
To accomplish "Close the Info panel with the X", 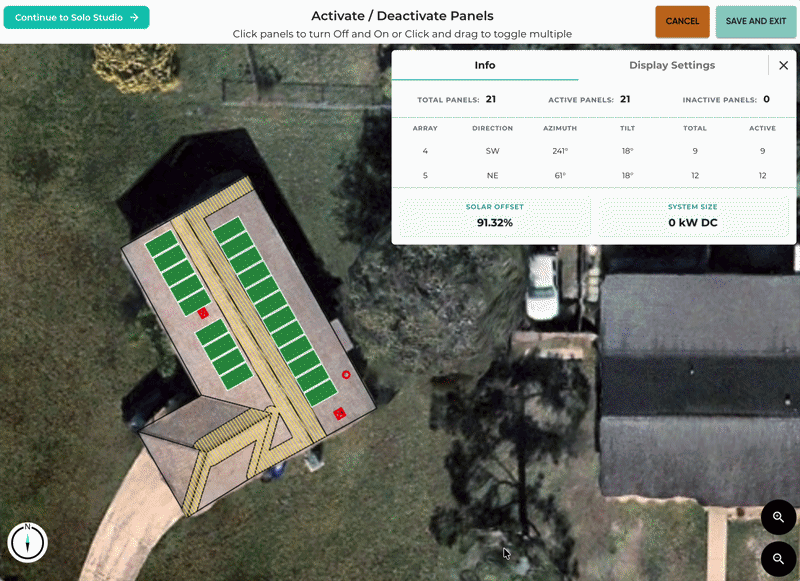I will point(784,65).
